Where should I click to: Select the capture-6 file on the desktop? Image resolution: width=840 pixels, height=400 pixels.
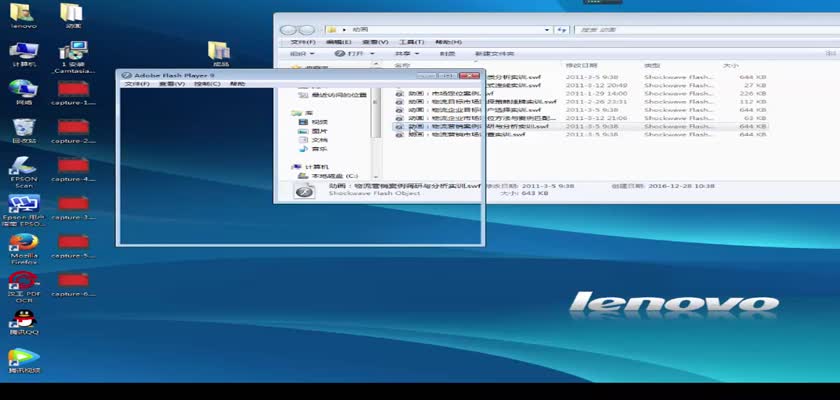tap(73, 284)
